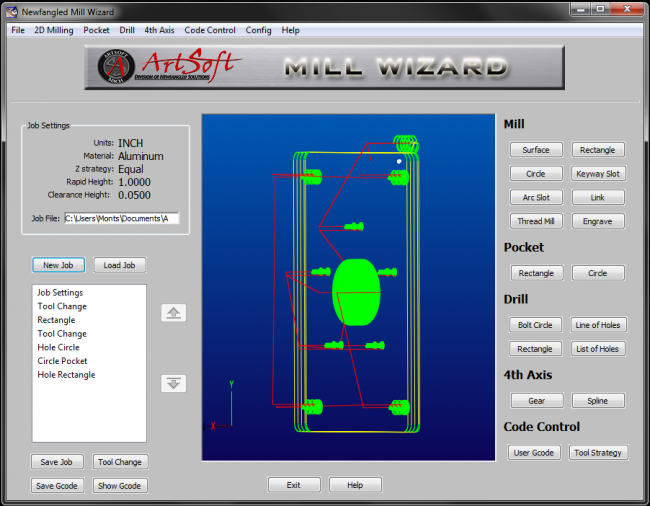Image resolution: width=650 pixels, height=506 pixels.
Task: Click the Engrave button
Action: point(598,221)
